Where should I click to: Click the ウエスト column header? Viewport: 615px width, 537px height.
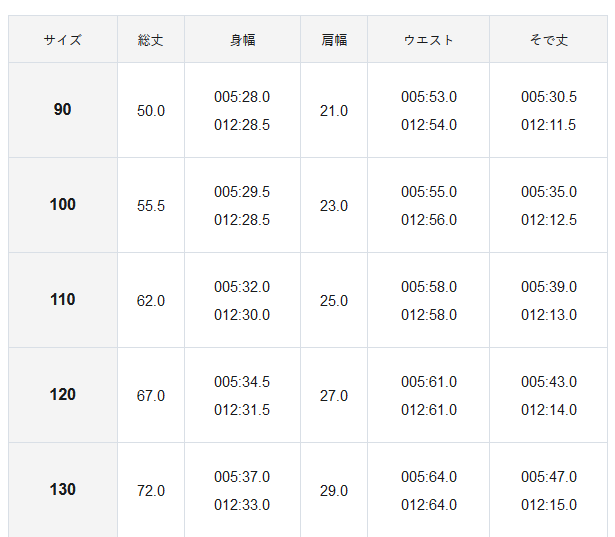pyautogui.click(x=428, y=40)
